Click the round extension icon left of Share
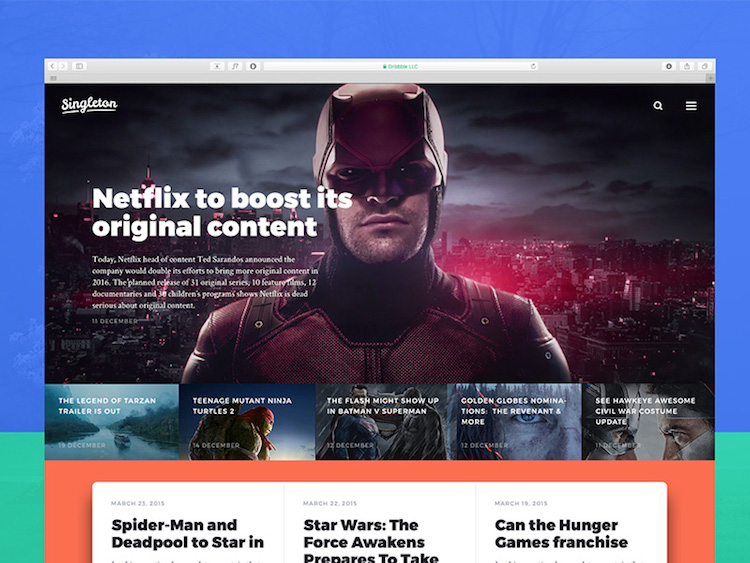The height and width of the screenshot is (563, 750). click(x=669, y=66)
